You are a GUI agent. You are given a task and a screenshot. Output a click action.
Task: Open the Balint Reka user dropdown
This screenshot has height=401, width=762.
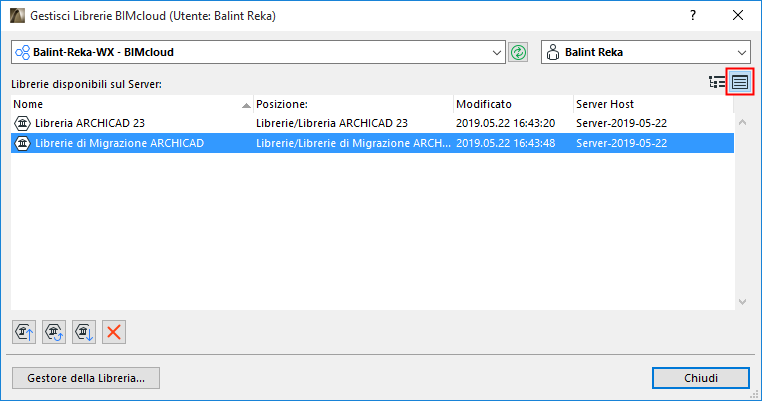tap(645, 52)
